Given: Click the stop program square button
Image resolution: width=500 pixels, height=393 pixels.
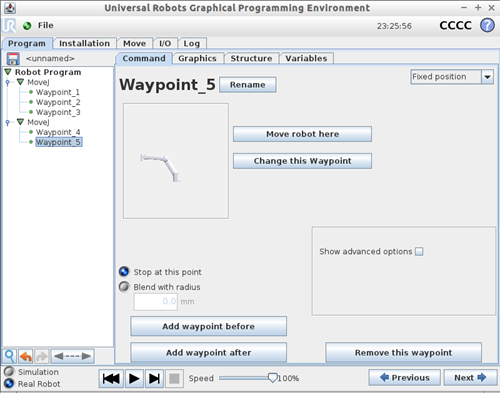Looking at the screenshot, I should pos(174,378).
